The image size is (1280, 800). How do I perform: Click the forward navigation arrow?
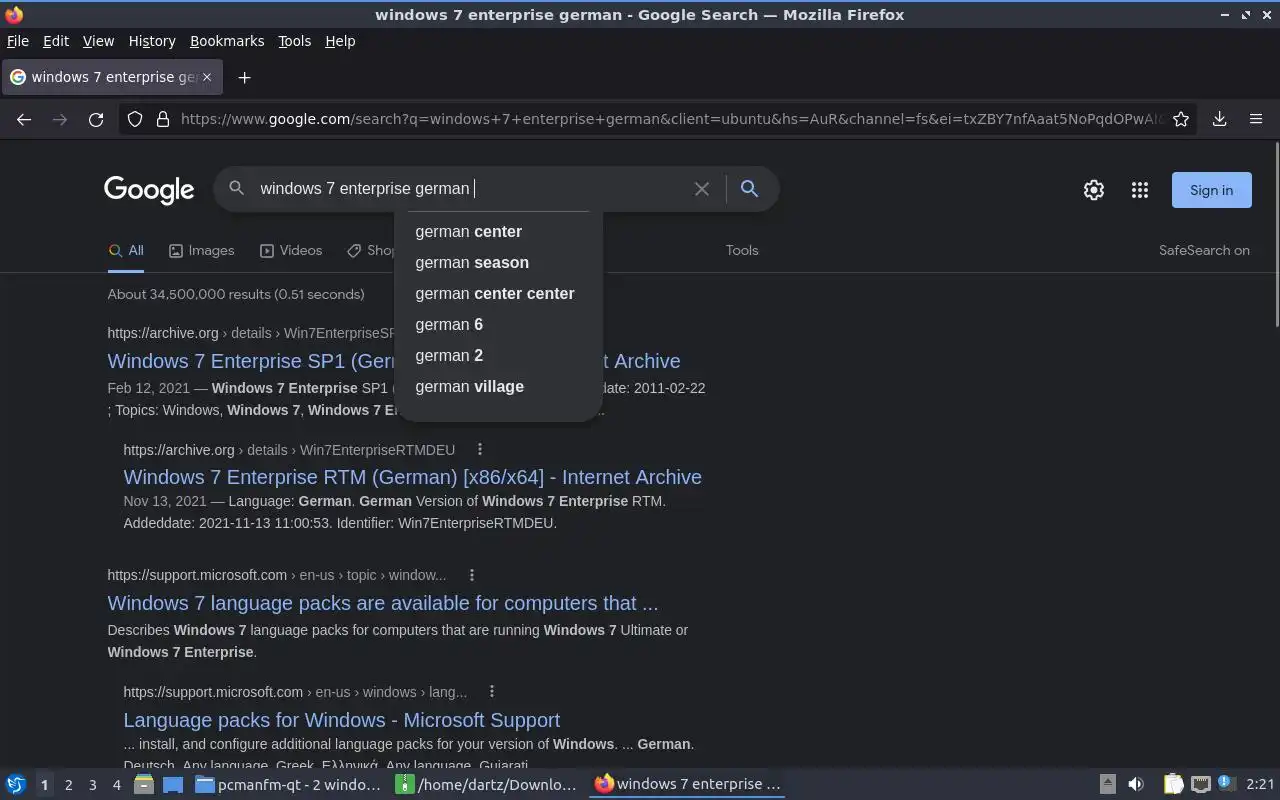tap(60, 119)
